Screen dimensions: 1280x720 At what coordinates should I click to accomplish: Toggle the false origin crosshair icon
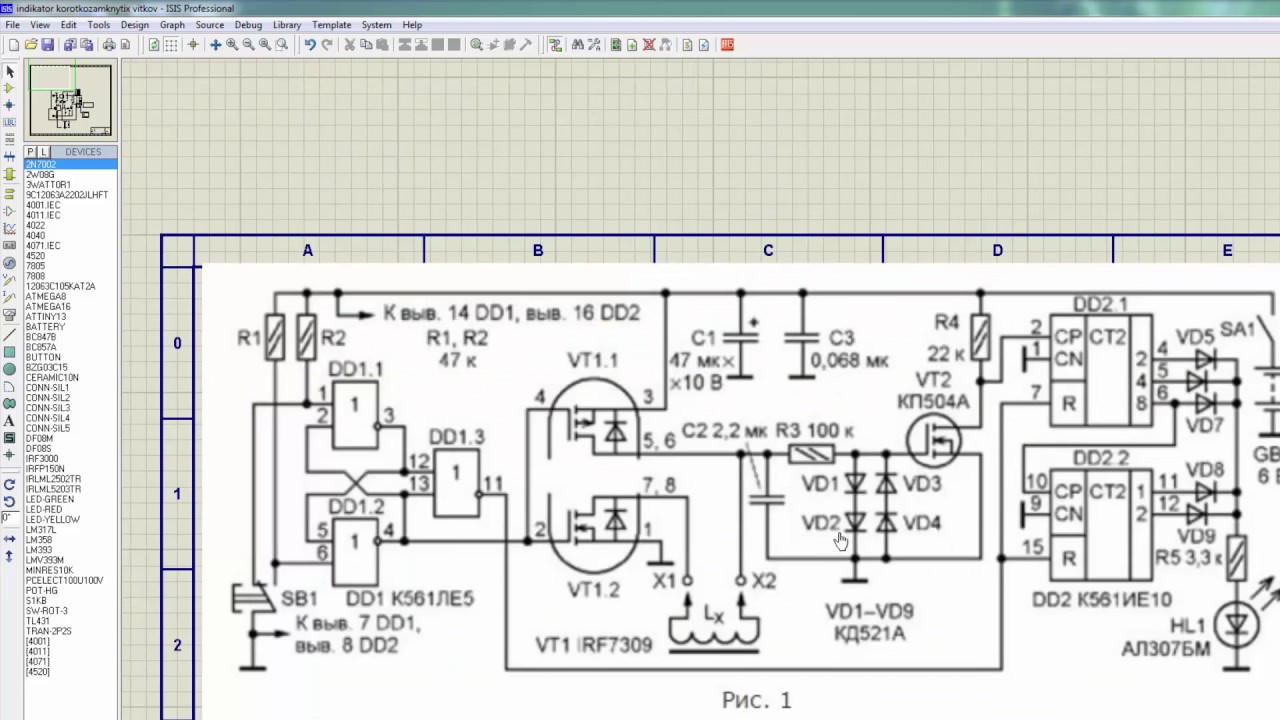[194, 45]
